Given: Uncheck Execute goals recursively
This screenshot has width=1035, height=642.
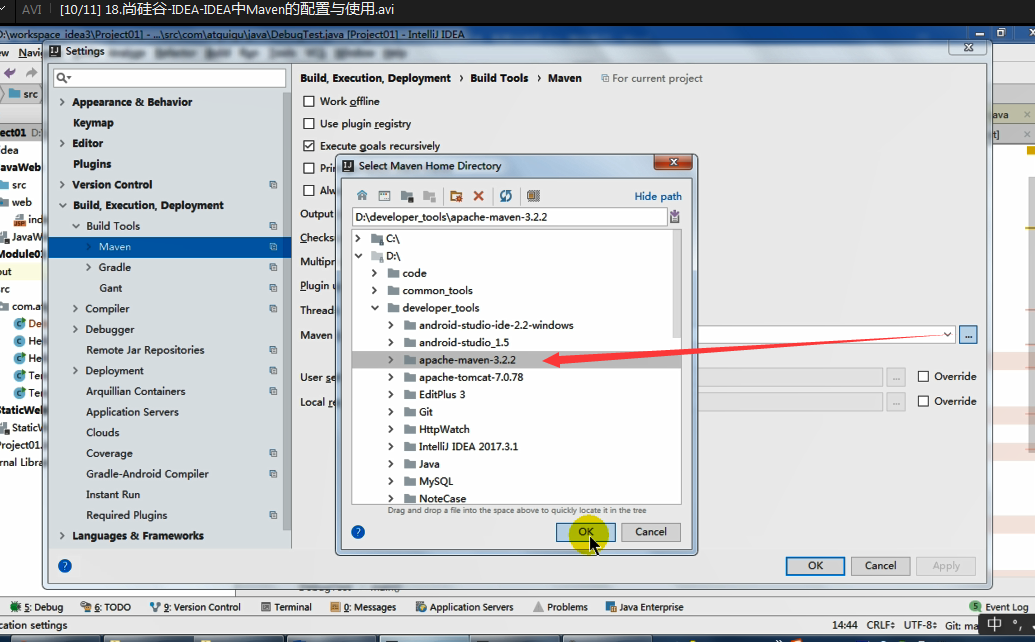Looking at the screenshot, I should tap(308, 146).
